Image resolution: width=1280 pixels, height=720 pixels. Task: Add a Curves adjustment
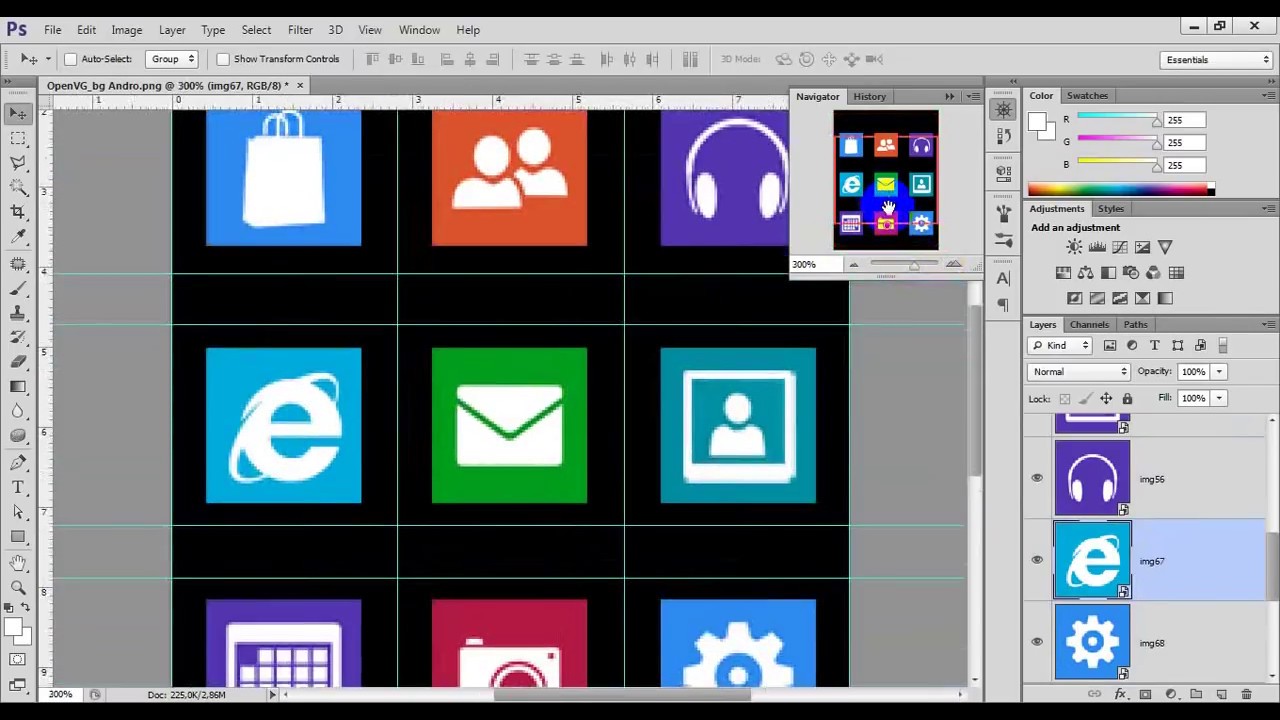(x=1120, y=247)
